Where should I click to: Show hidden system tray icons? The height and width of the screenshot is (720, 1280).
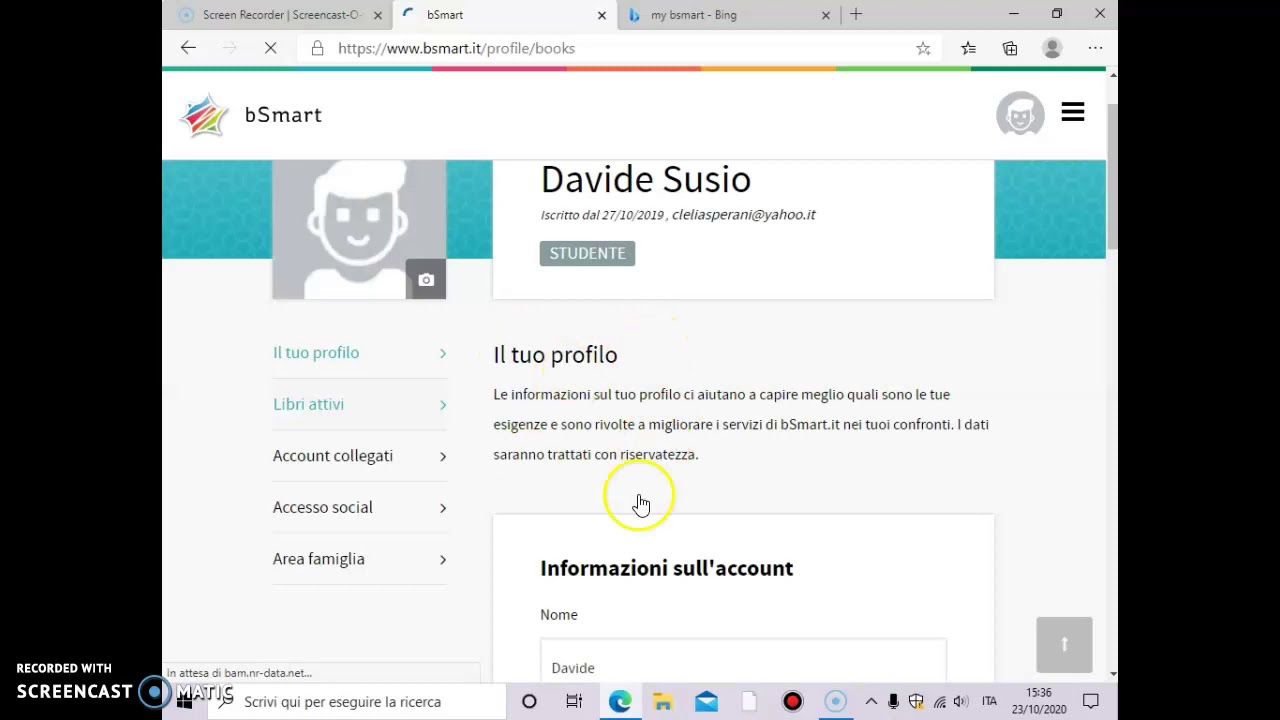click(871, 702)
